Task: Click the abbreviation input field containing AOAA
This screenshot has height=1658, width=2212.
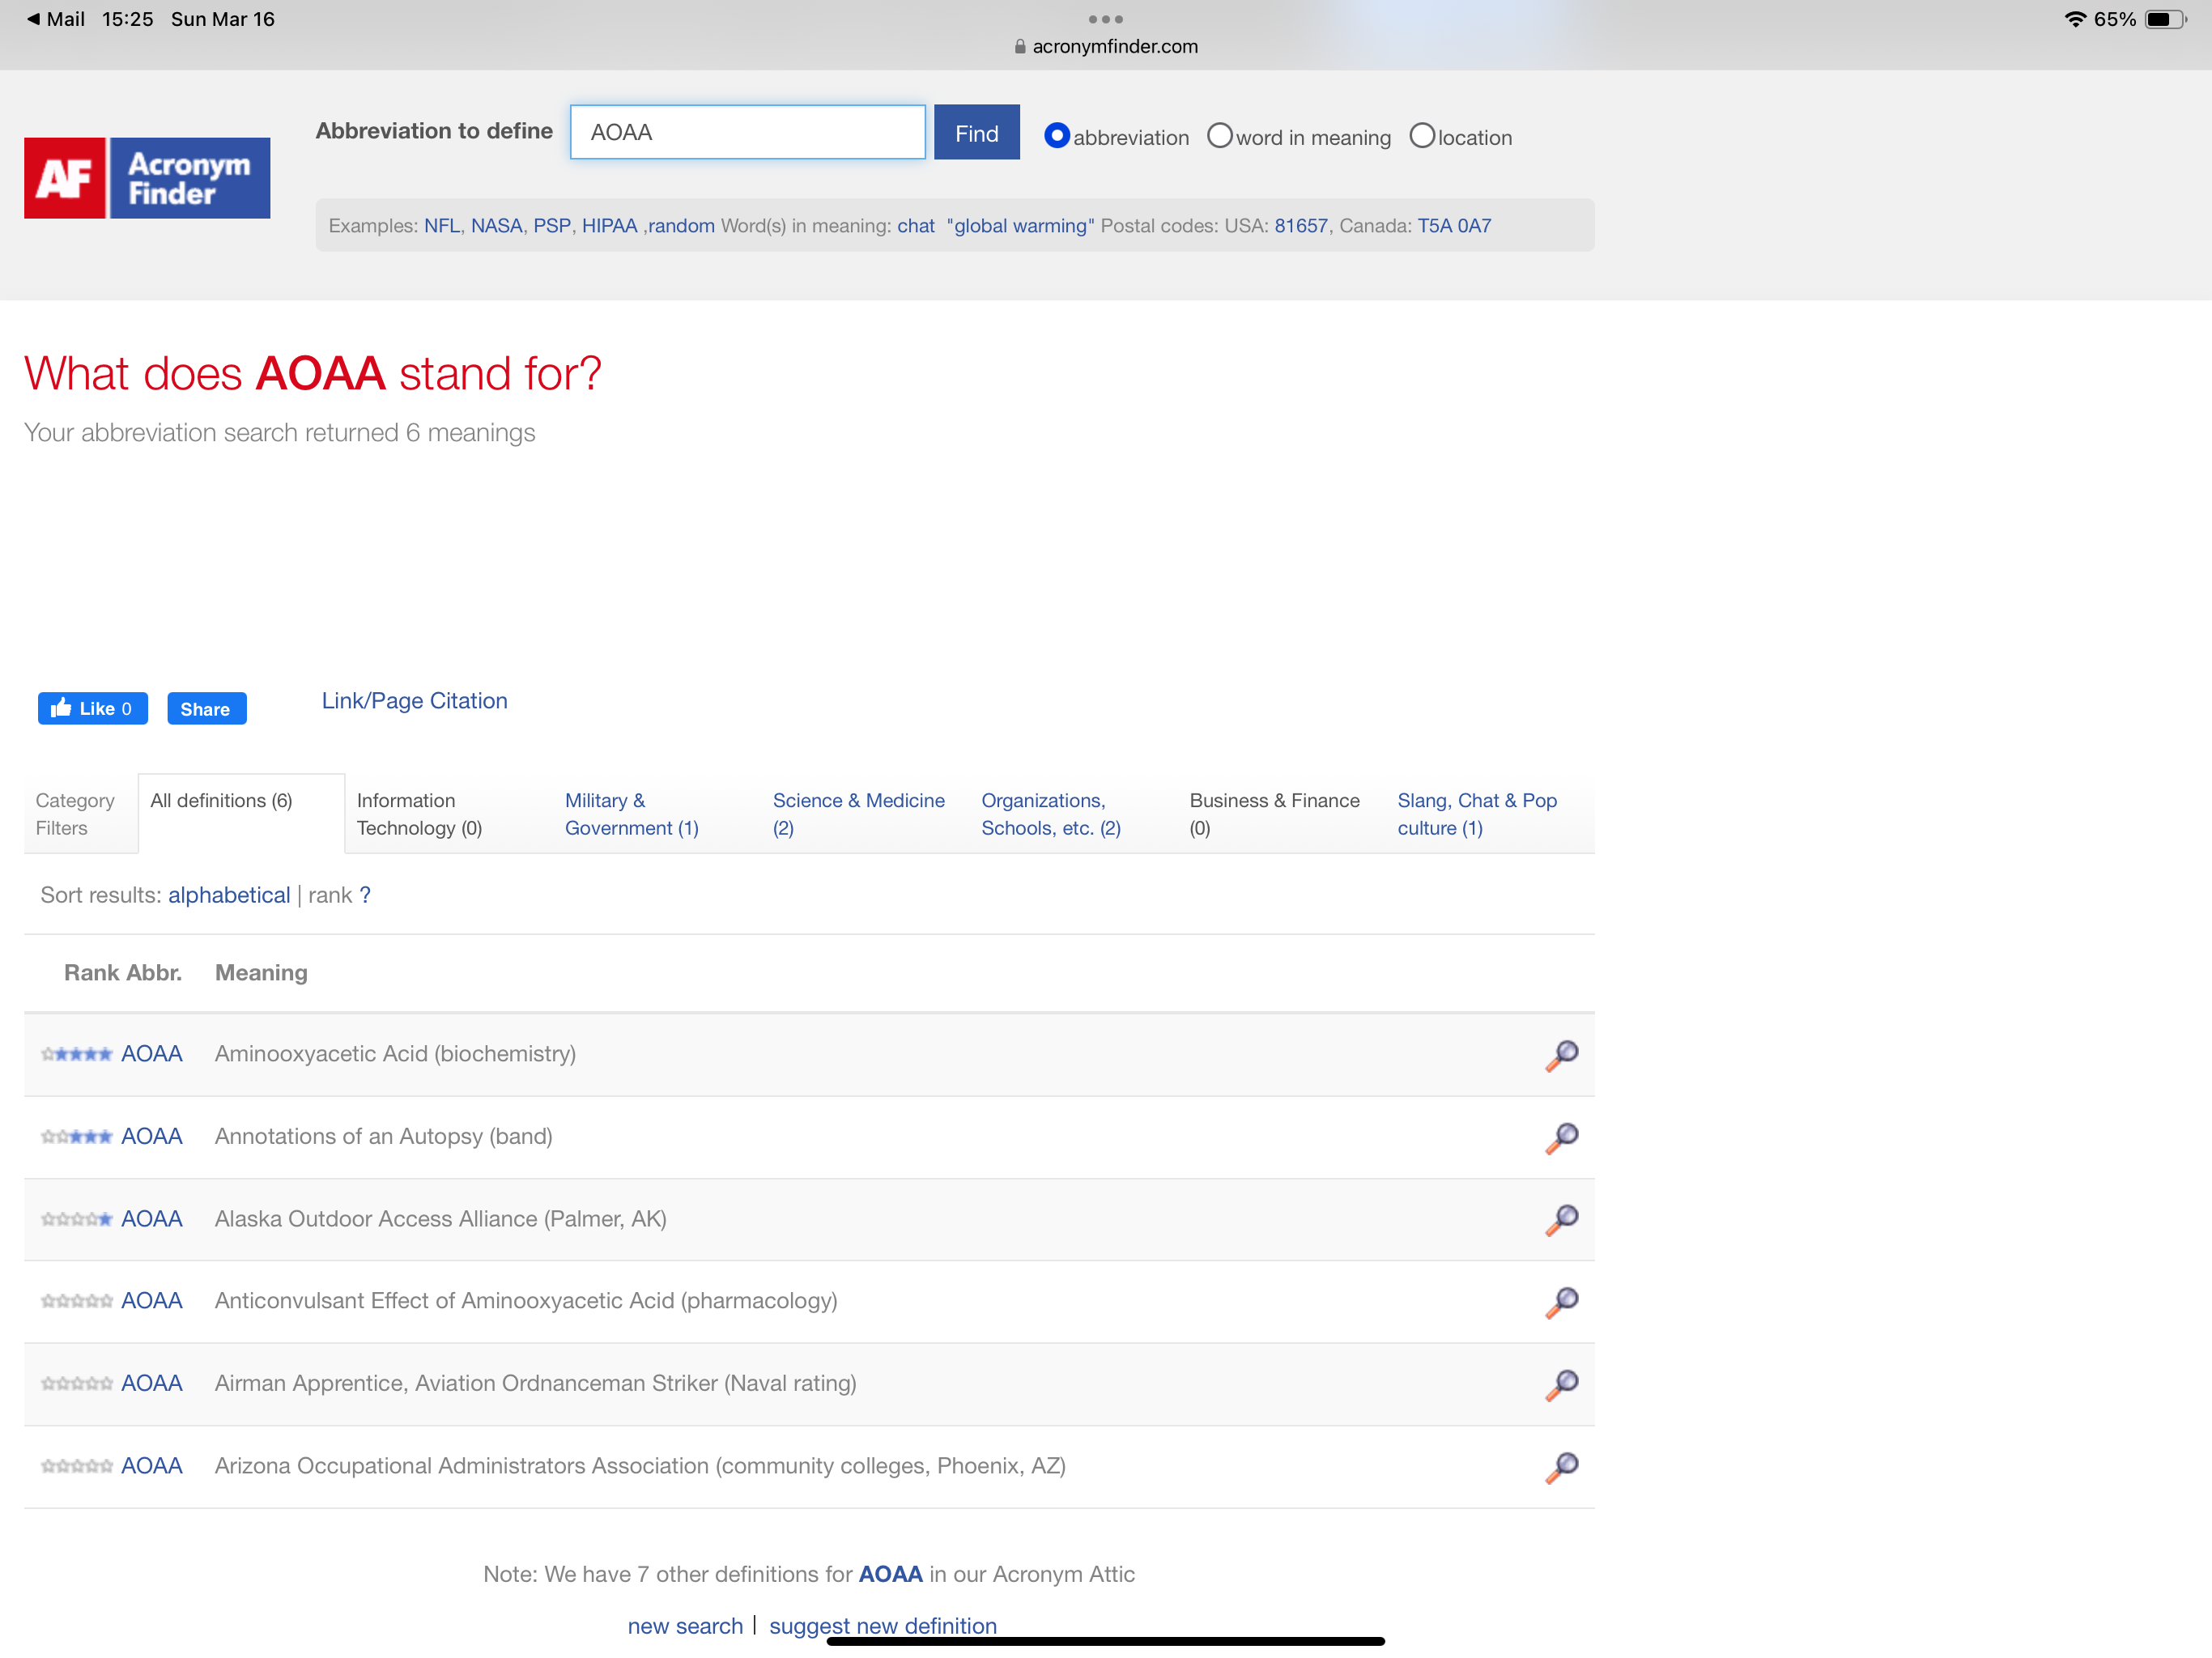Action: [747, 132]
